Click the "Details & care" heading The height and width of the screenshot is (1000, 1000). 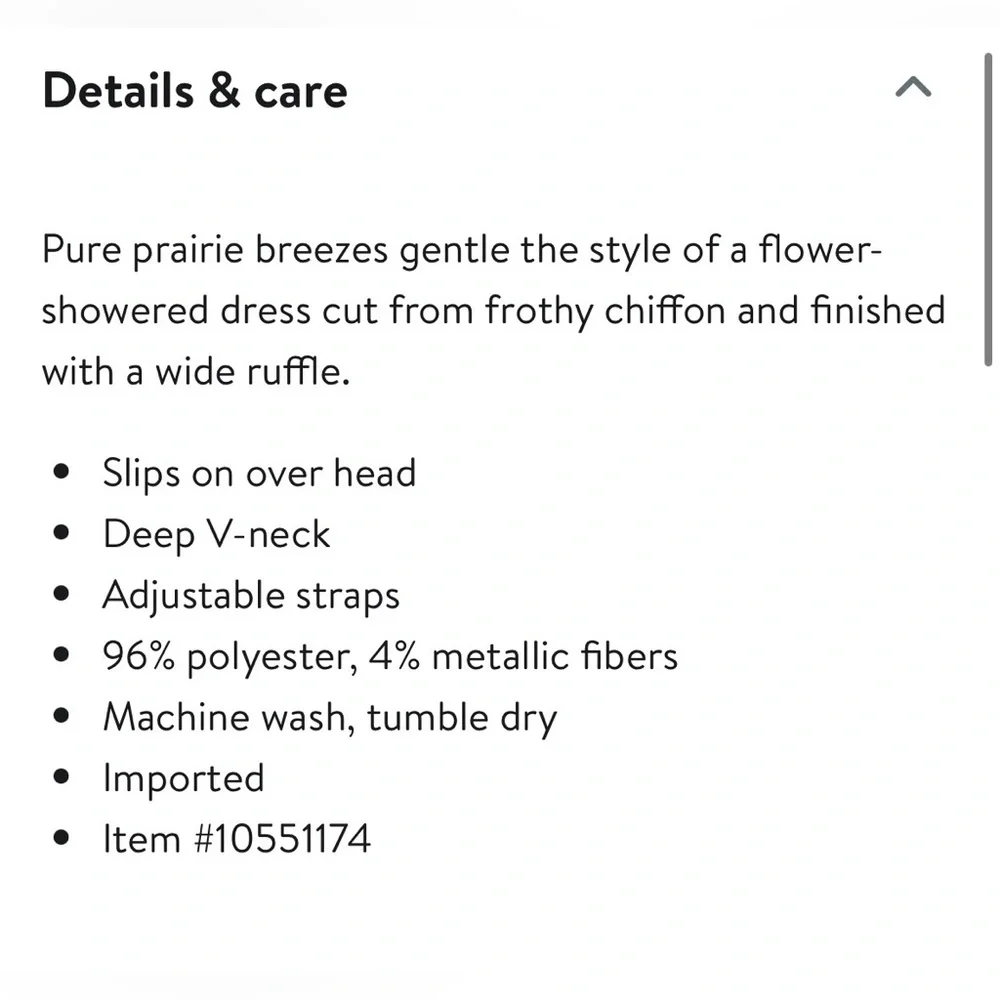click(x=195, y=91)
